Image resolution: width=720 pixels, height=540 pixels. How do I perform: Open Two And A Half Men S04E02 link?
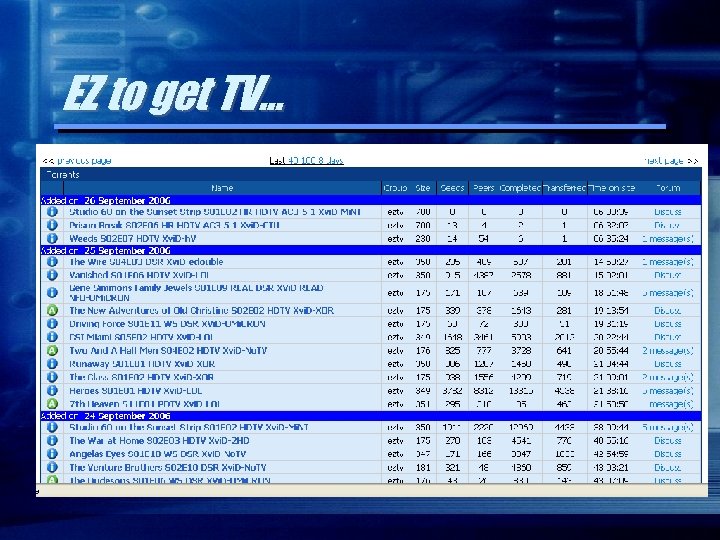168,351
